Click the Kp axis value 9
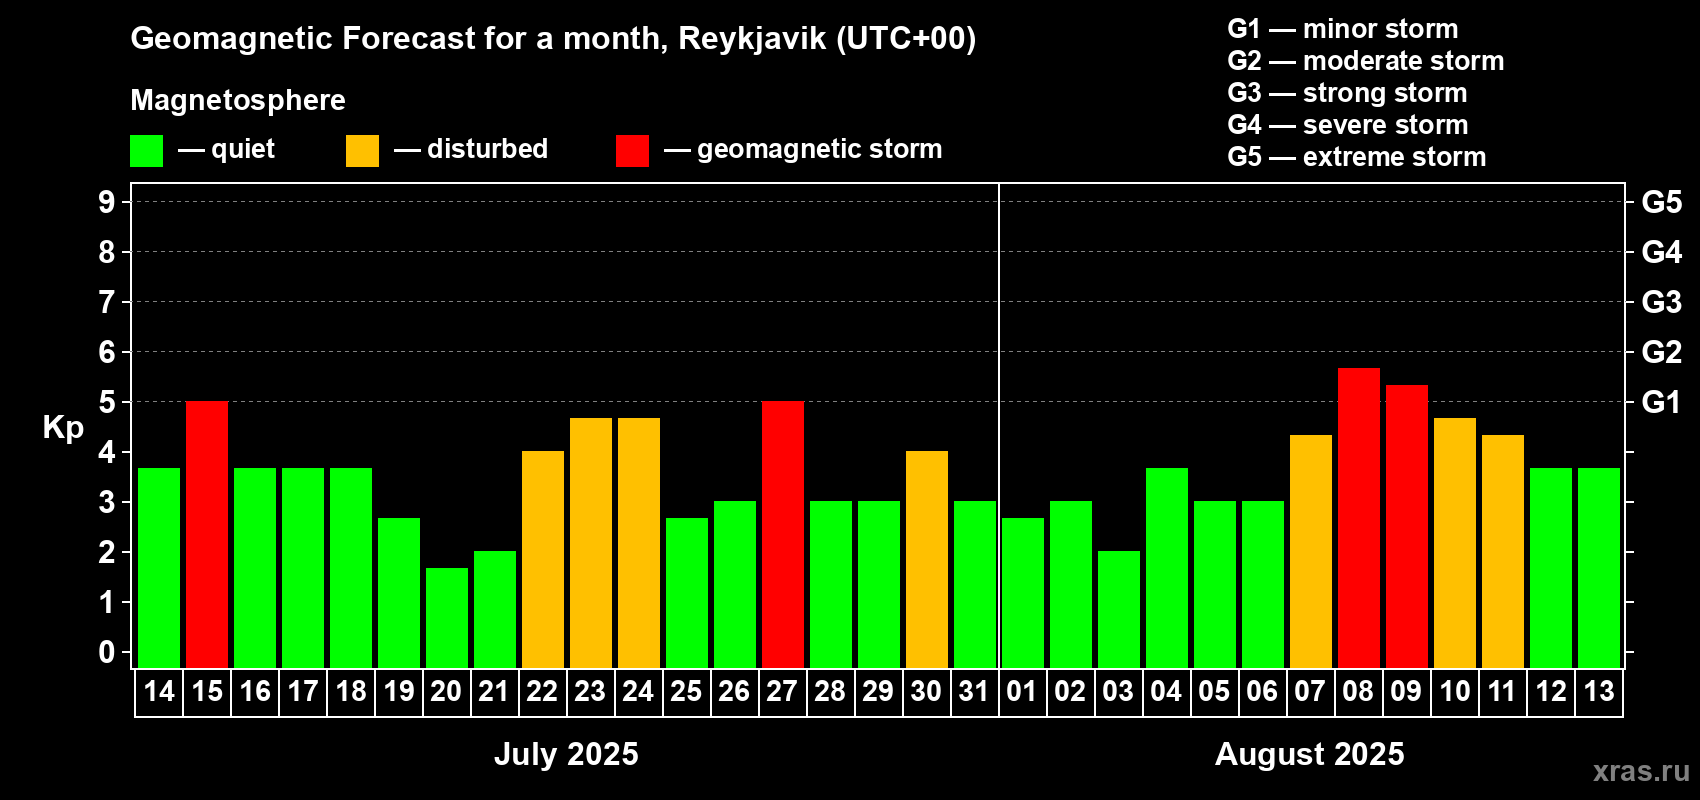This screenshot has width=1700, height=800. (x=107, y=202)
